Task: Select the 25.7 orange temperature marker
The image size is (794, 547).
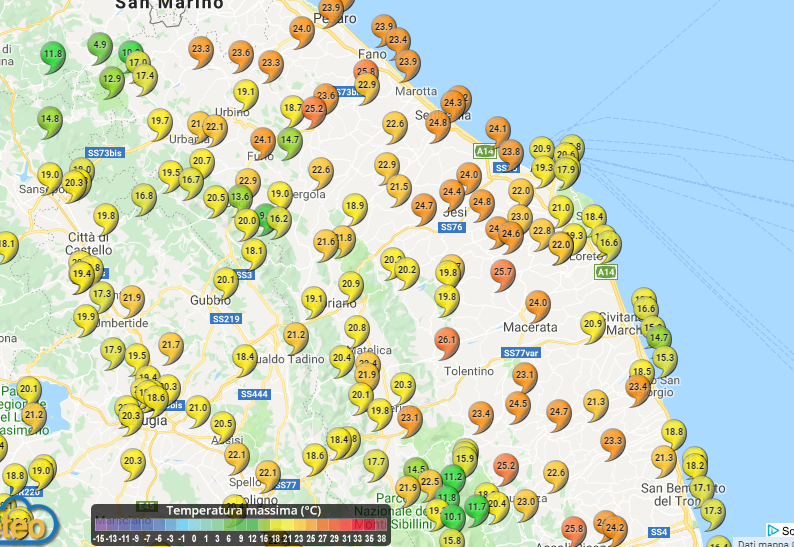Action: point(503,271)
